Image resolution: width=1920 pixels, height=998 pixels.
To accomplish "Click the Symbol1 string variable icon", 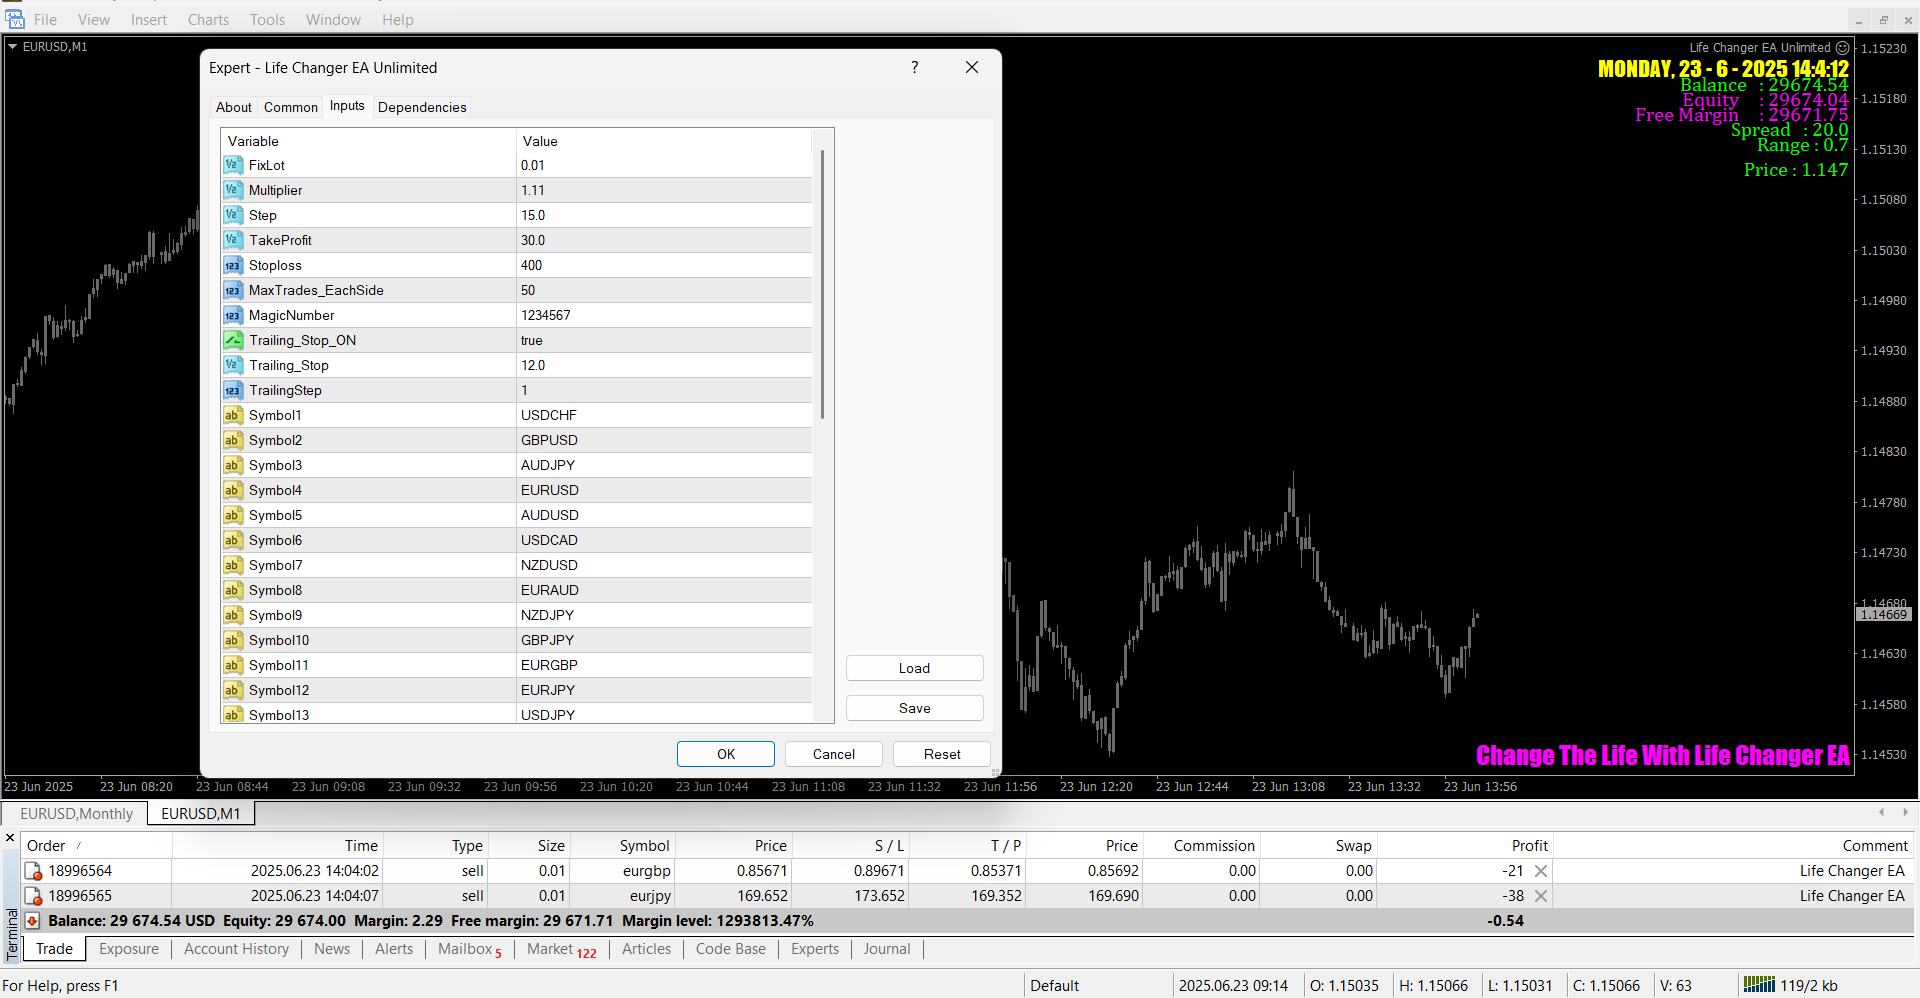I will [232, 415].
